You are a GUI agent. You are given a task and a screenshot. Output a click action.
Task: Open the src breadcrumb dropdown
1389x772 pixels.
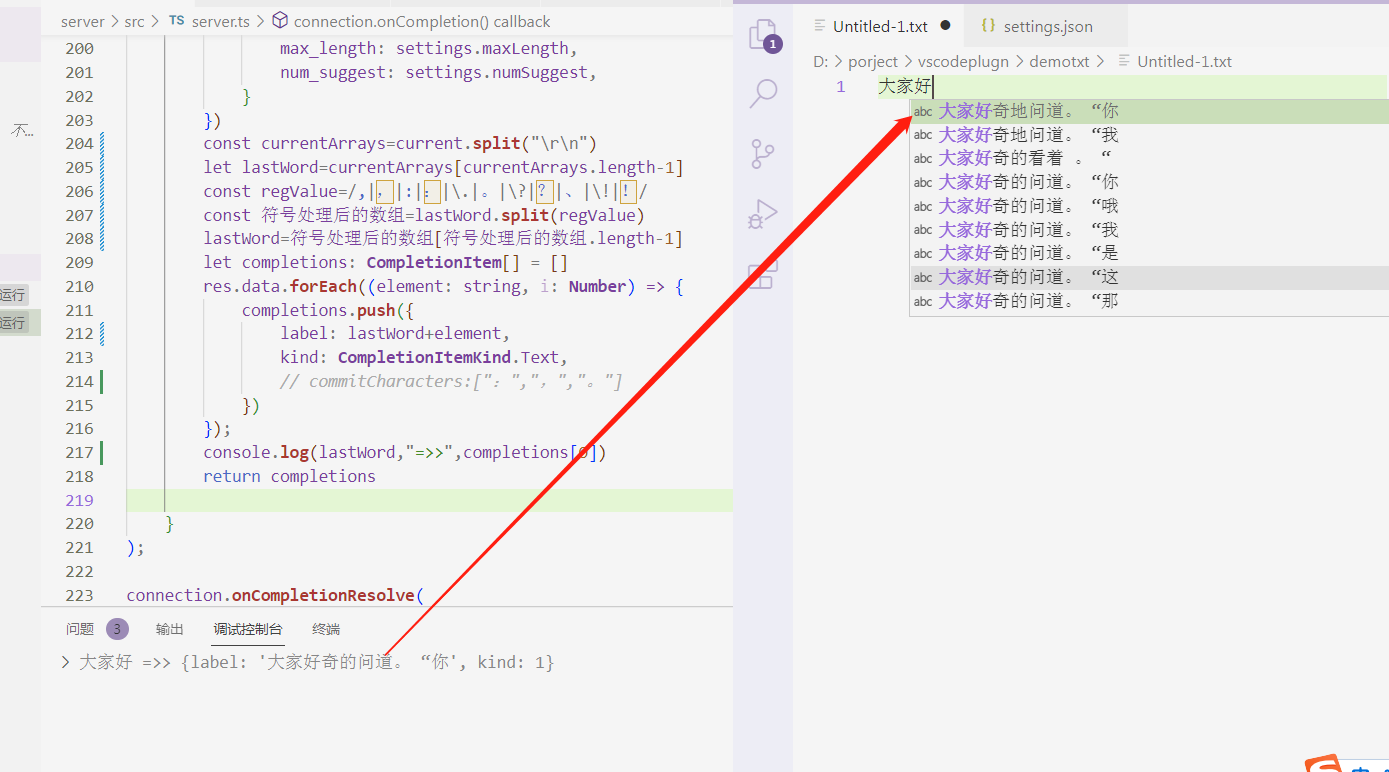point(133,21)
